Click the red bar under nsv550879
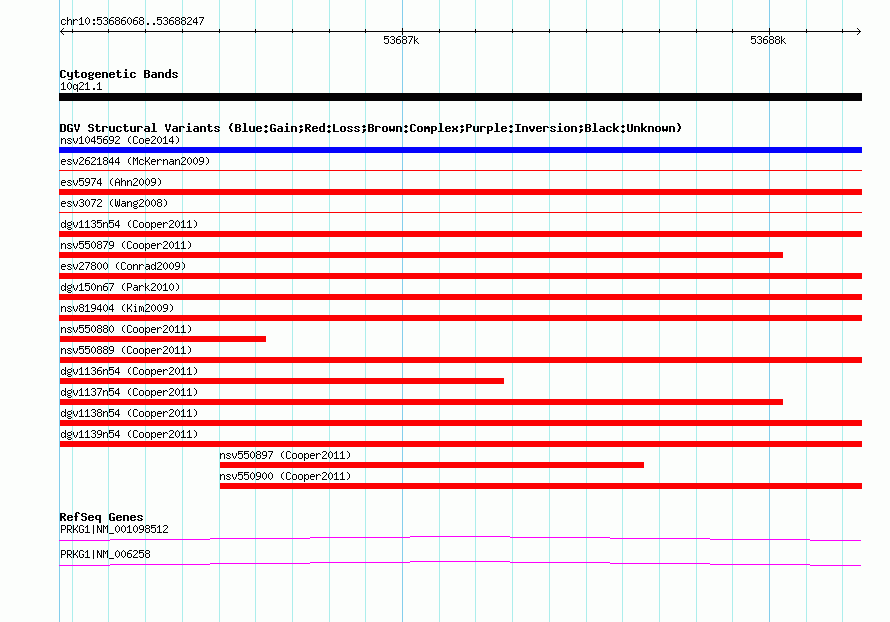Viewport: 890px width, 622px height. tap(421, 255)
